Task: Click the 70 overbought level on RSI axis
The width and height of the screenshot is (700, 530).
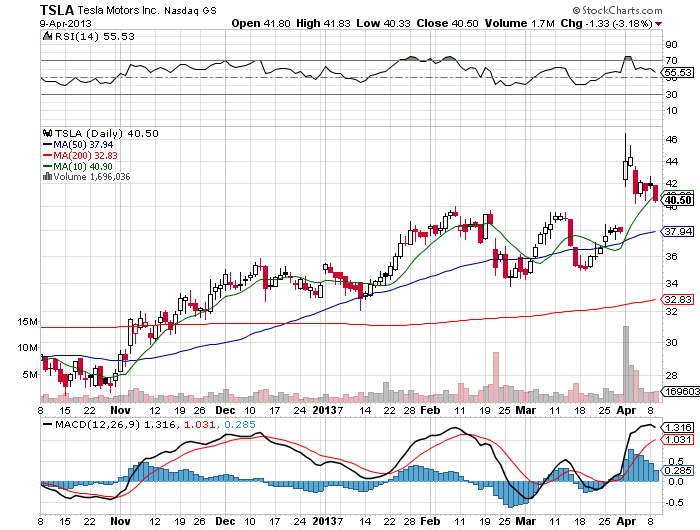Action: tap(671, 60)
